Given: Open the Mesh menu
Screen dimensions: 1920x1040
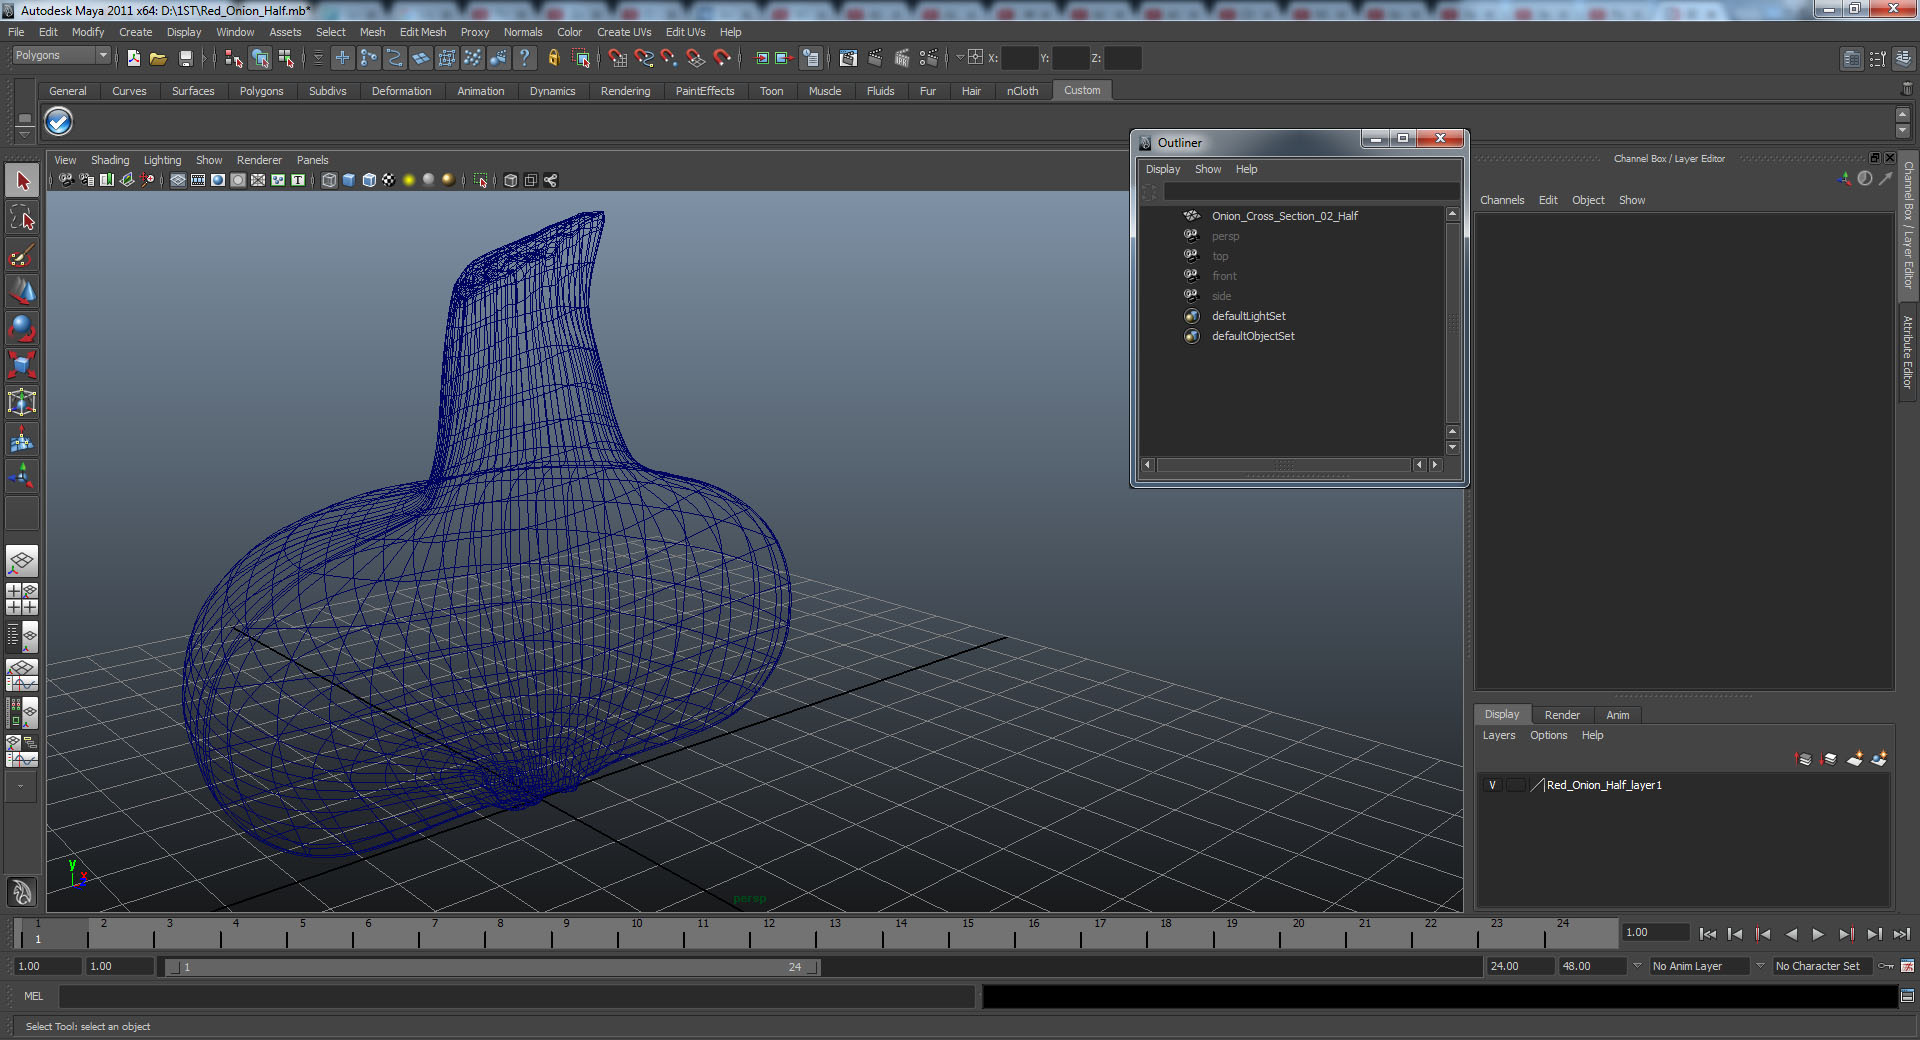Looking at the screenshot, I should pyautogui.click(x=372, y=32).
